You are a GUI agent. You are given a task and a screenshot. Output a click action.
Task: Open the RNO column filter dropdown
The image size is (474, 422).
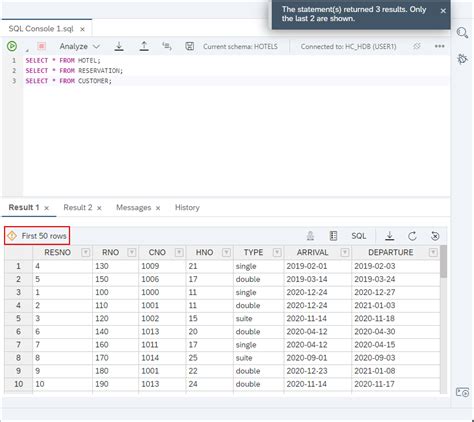tap(132, 252)
